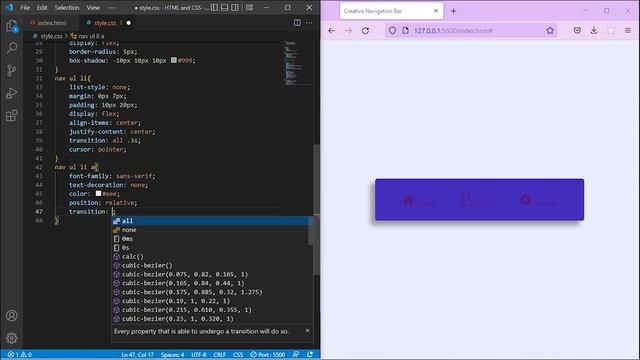Open editor More Actions ellipsis

point(309,23)
